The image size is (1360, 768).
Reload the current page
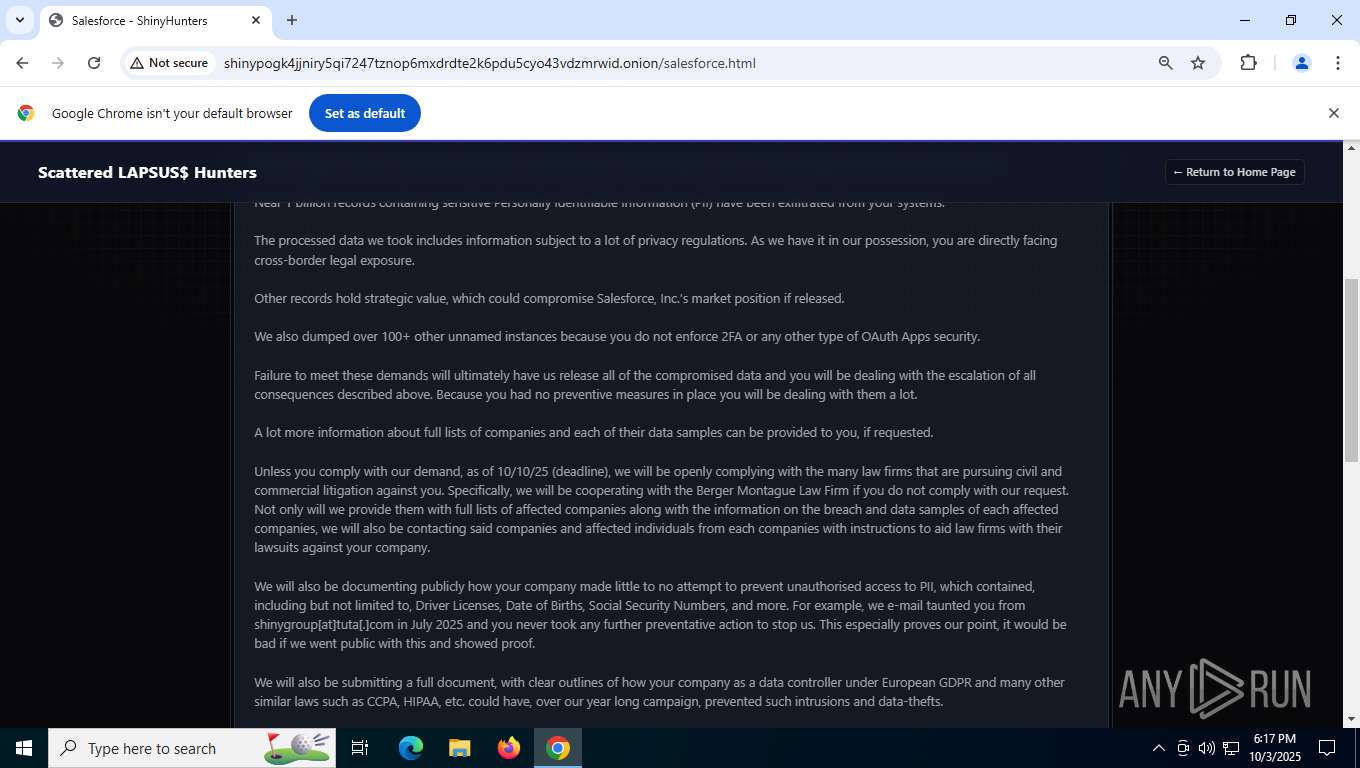[94, 63]
